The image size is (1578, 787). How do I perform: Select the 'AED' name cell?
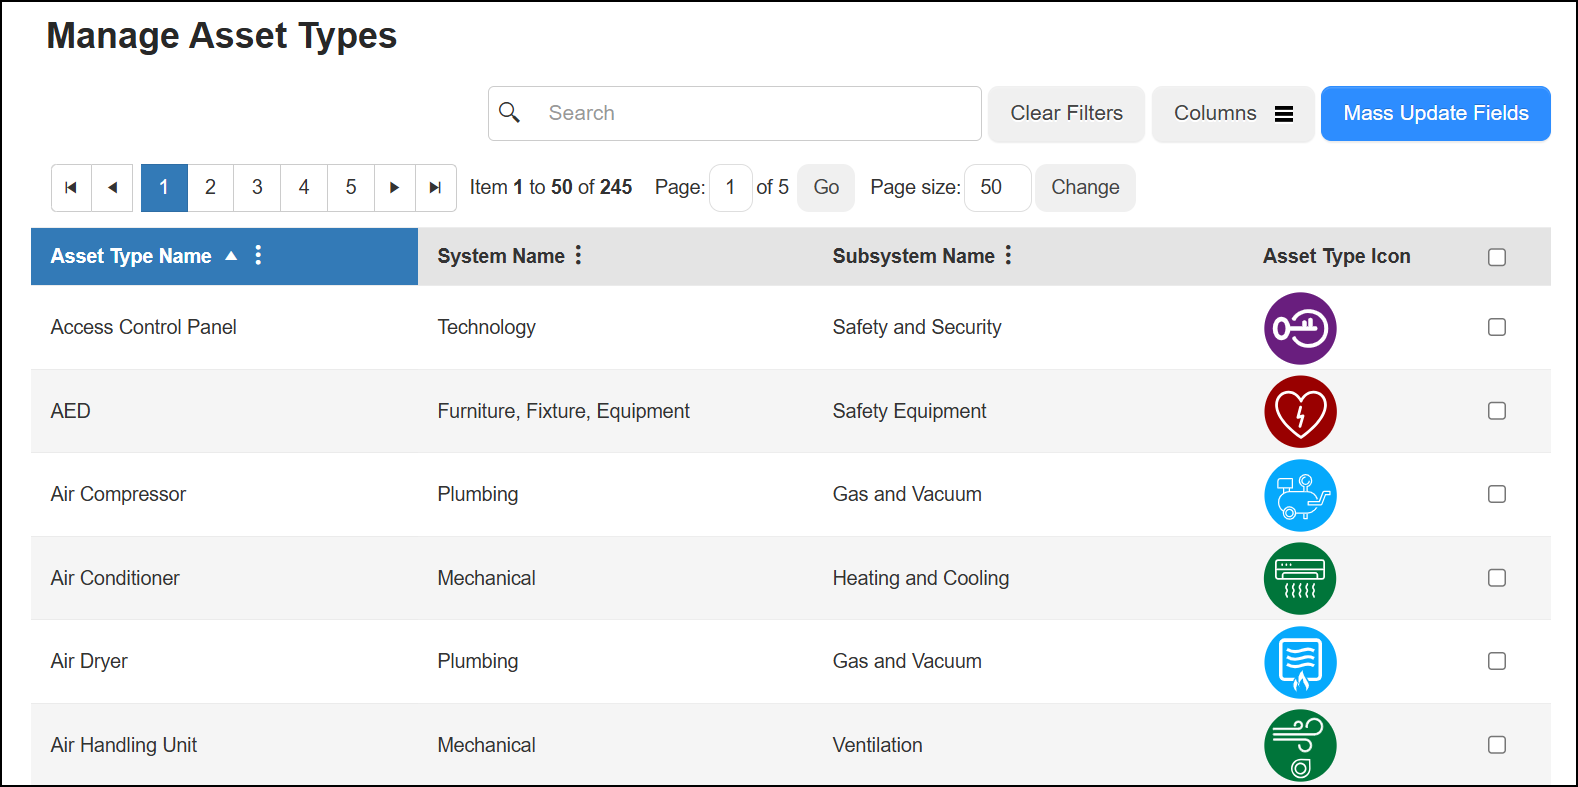pyautogui.click(x=70, y=411)
